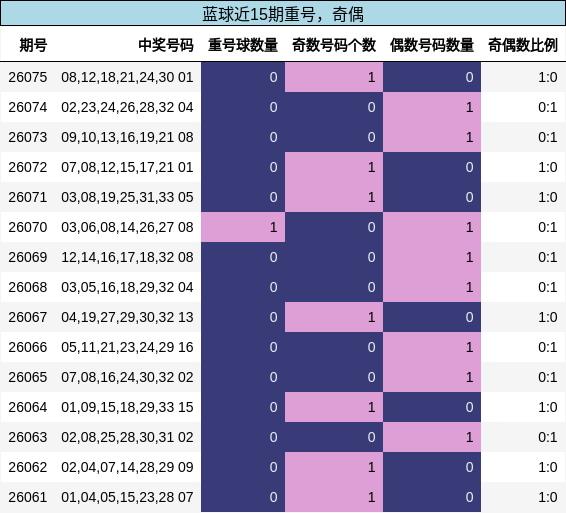Select winning numbers 05,11,21,23,24,29 16

point(127,347)
